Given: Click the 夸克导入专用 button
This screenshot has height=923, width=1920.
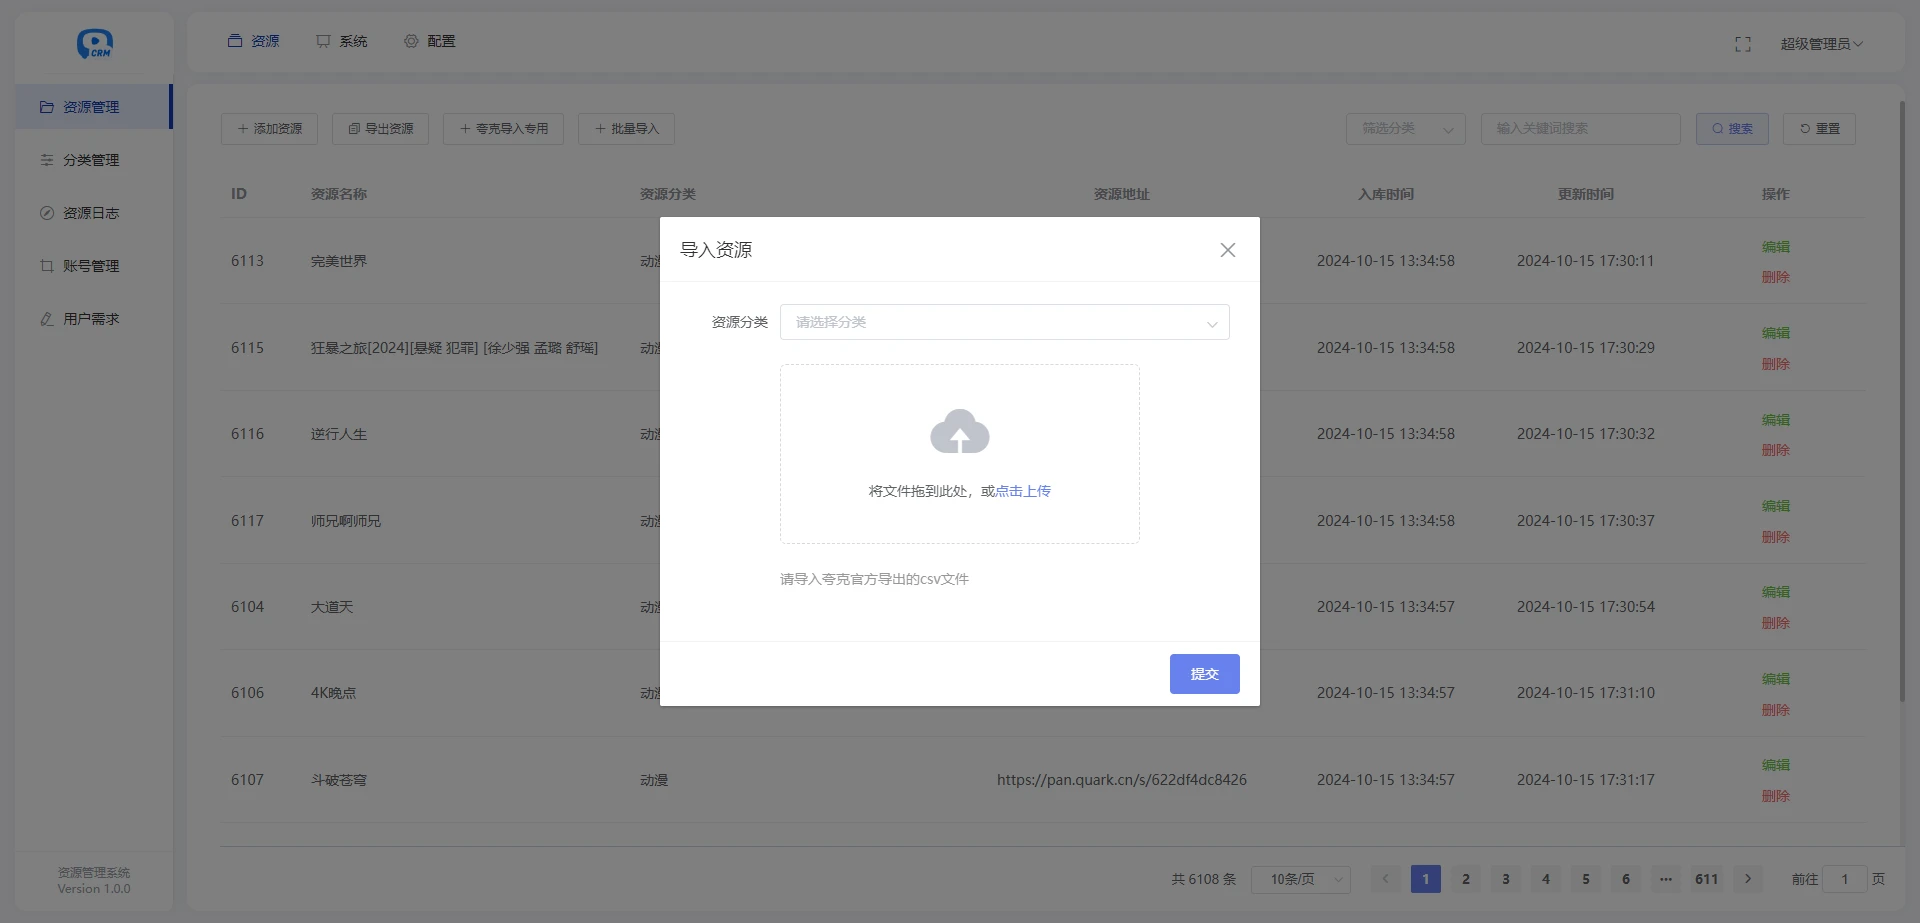Looking at the screenshot, I should 503,129.
